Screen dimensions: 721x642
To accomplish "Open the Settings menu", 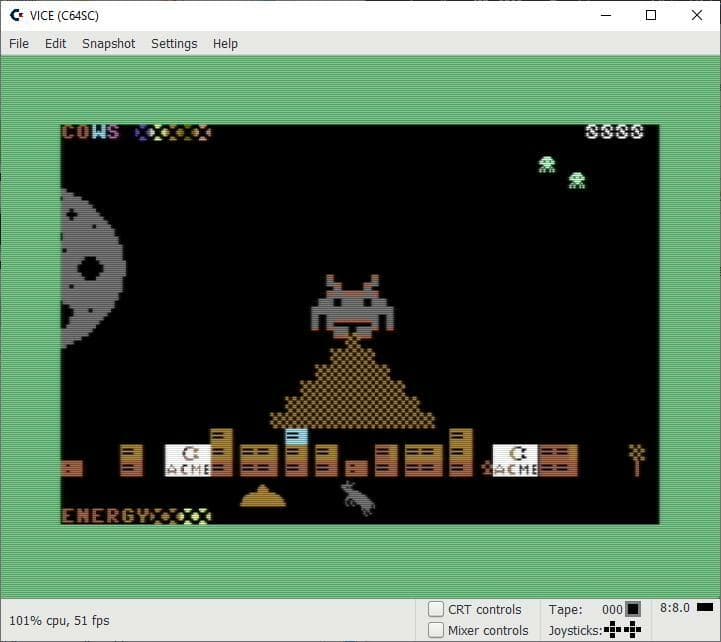I will click(174, 44).
